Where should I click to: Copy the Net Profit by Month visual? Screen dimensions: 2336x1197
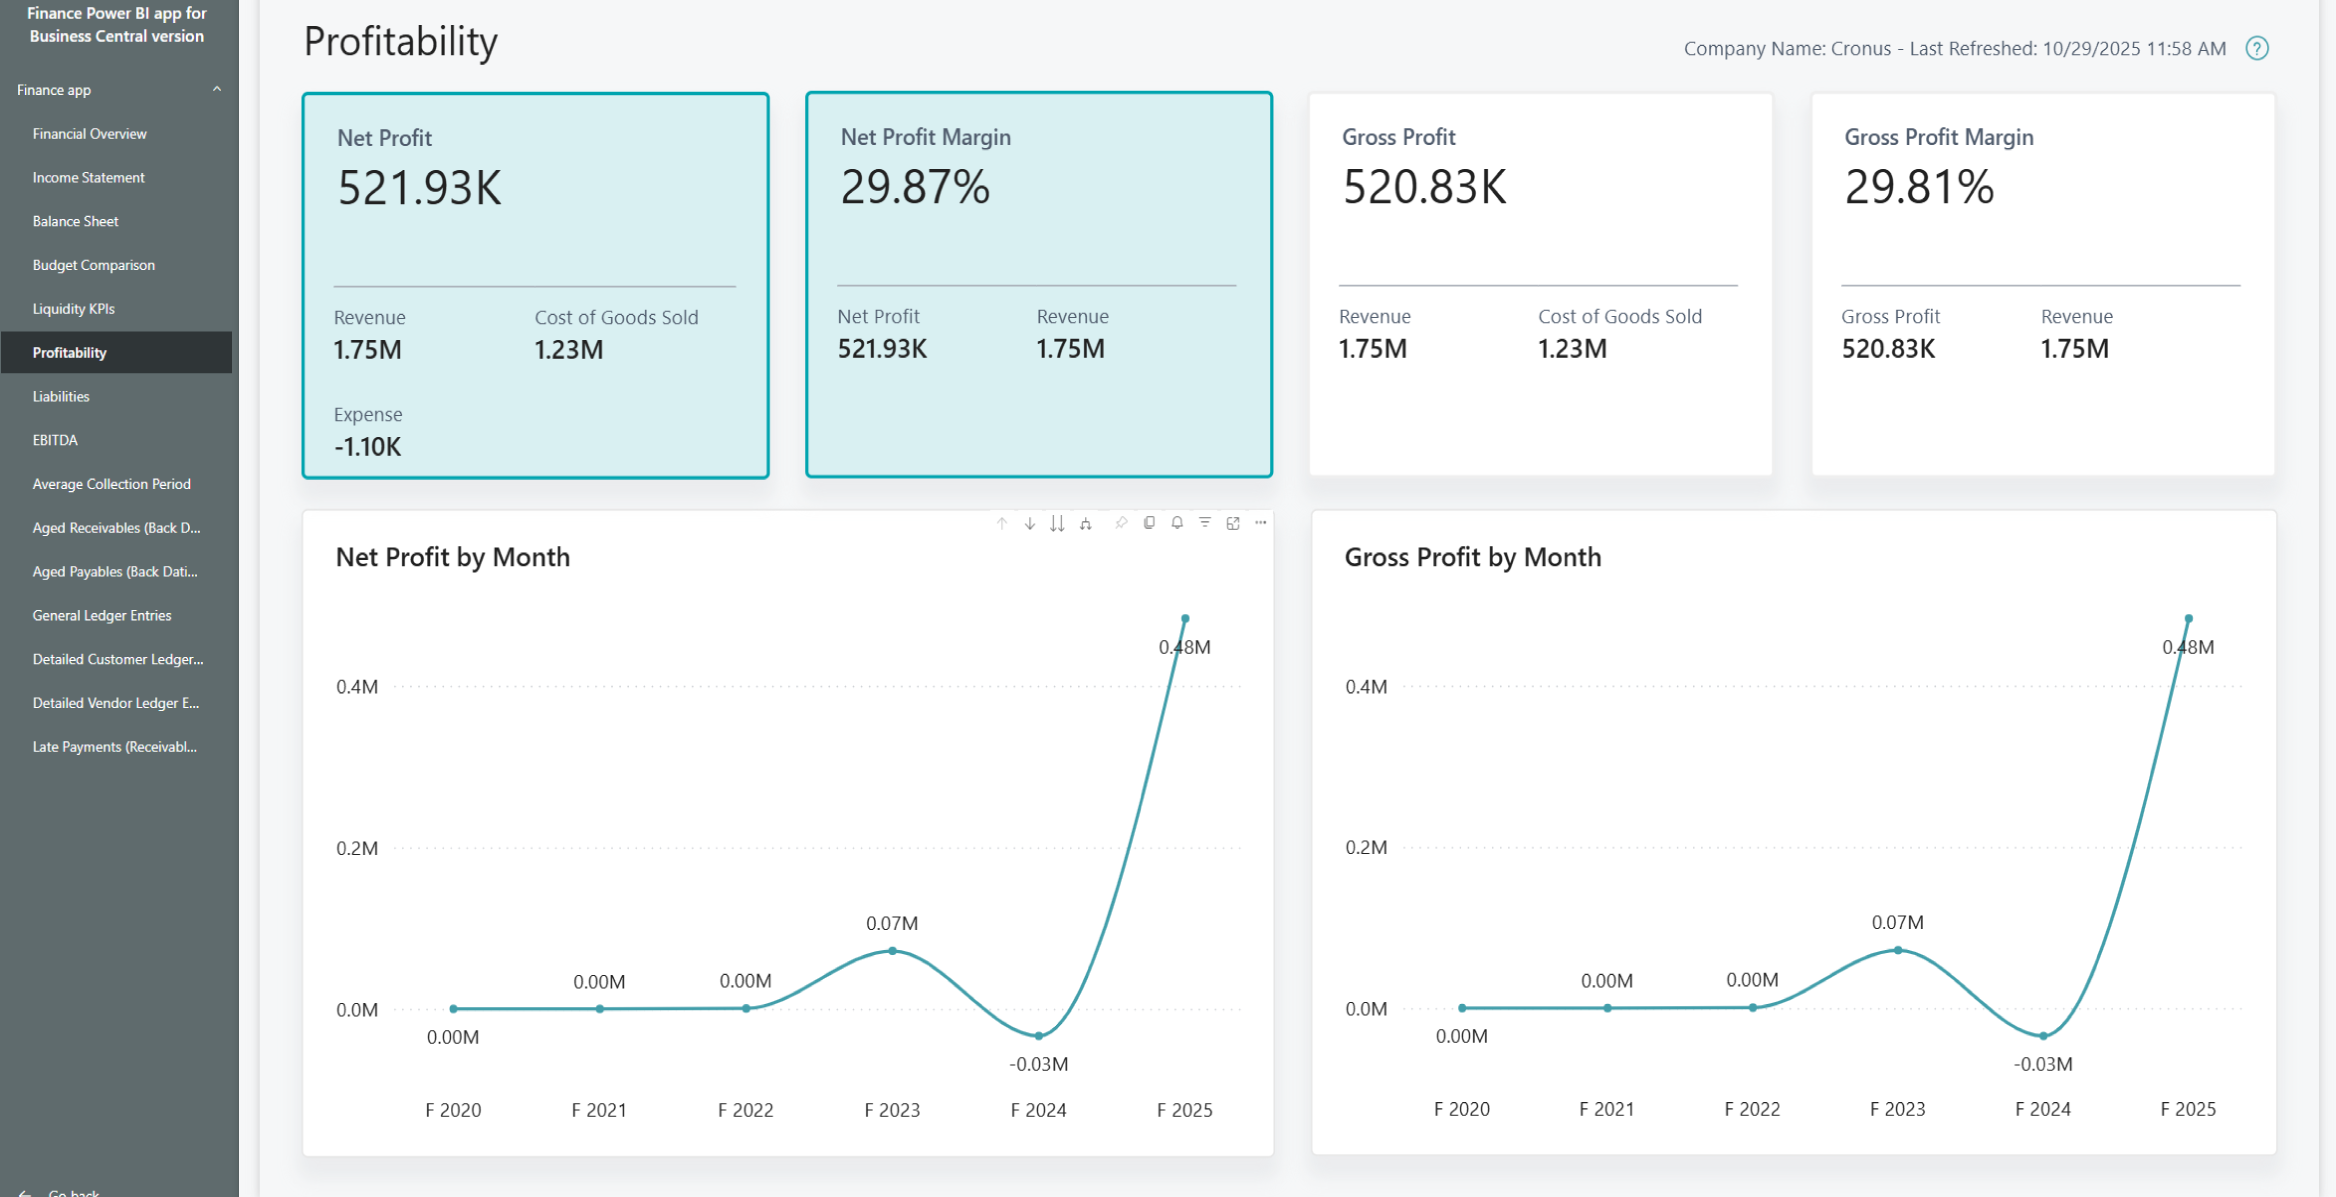pyautogui.click(x=1148, y=522)
